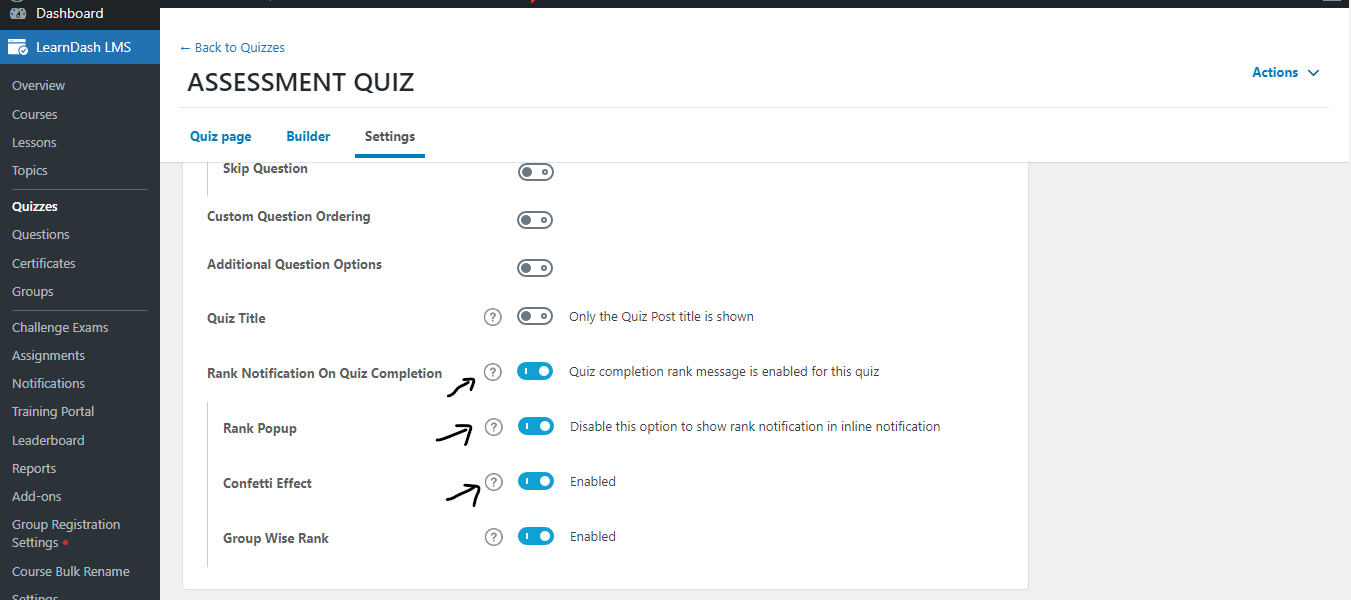Open Certificates from the sidebar menu
Viewport: 1351px width, 600px height.
click(x=44, y=263)
